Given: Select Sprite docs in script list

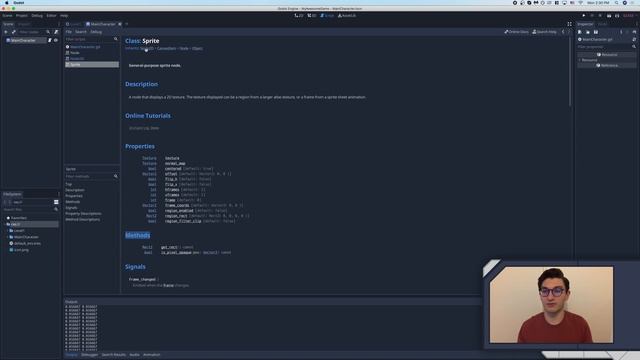Looking at the screenshot, I should (x=92, y=64).
